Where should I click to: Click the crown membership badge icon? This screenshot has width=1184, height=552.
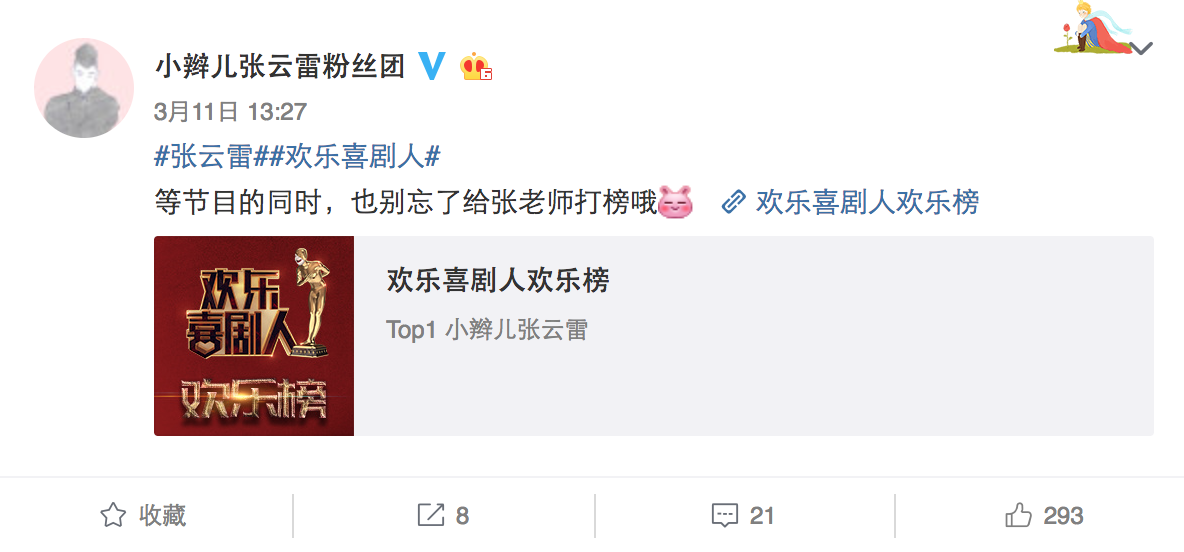point(476,67)
